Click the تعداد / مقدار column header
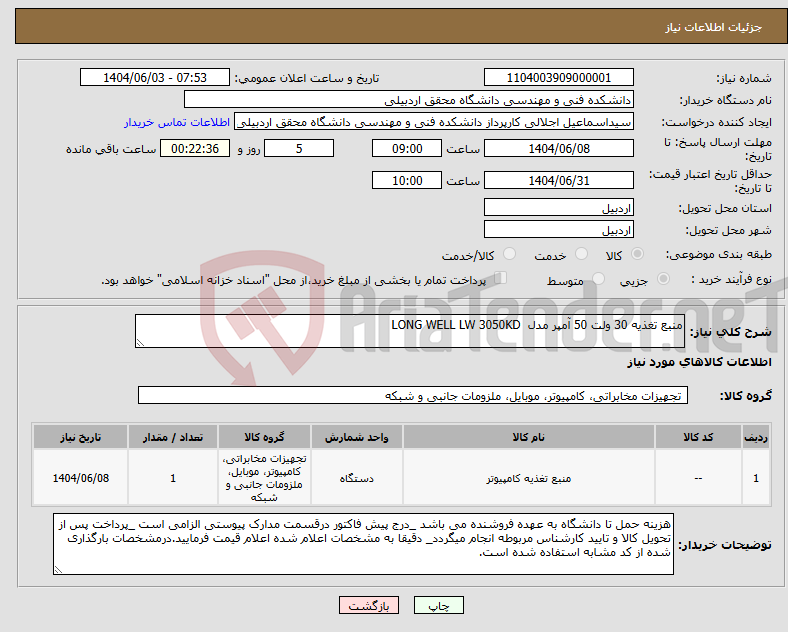The height and width of the screenshot is (632, 788). pos(173,437)
